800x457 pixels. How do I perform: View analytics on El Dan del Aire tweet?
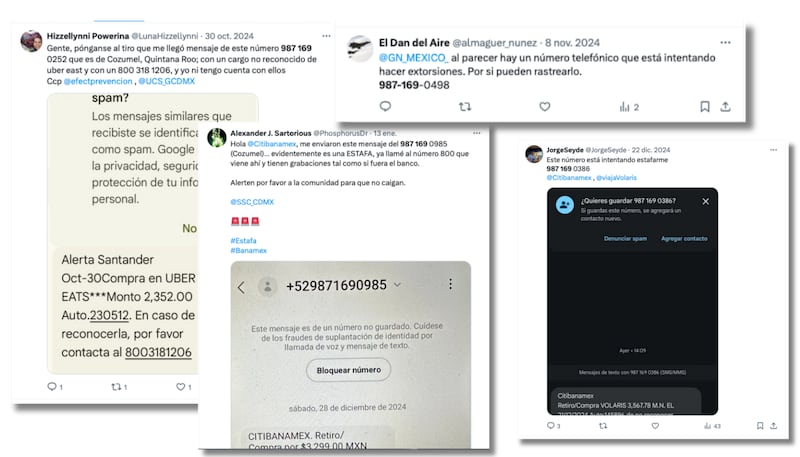pyautogui.click(x=629, y=107)
